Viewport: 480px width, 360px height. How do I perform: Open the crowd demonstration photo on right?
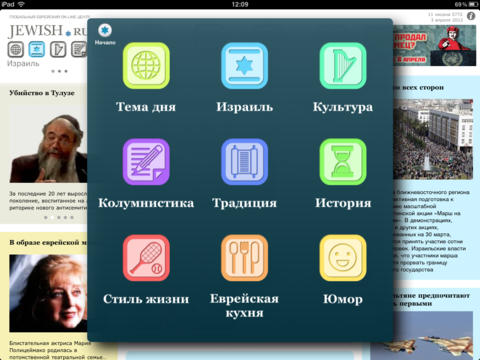click(433, 139)
